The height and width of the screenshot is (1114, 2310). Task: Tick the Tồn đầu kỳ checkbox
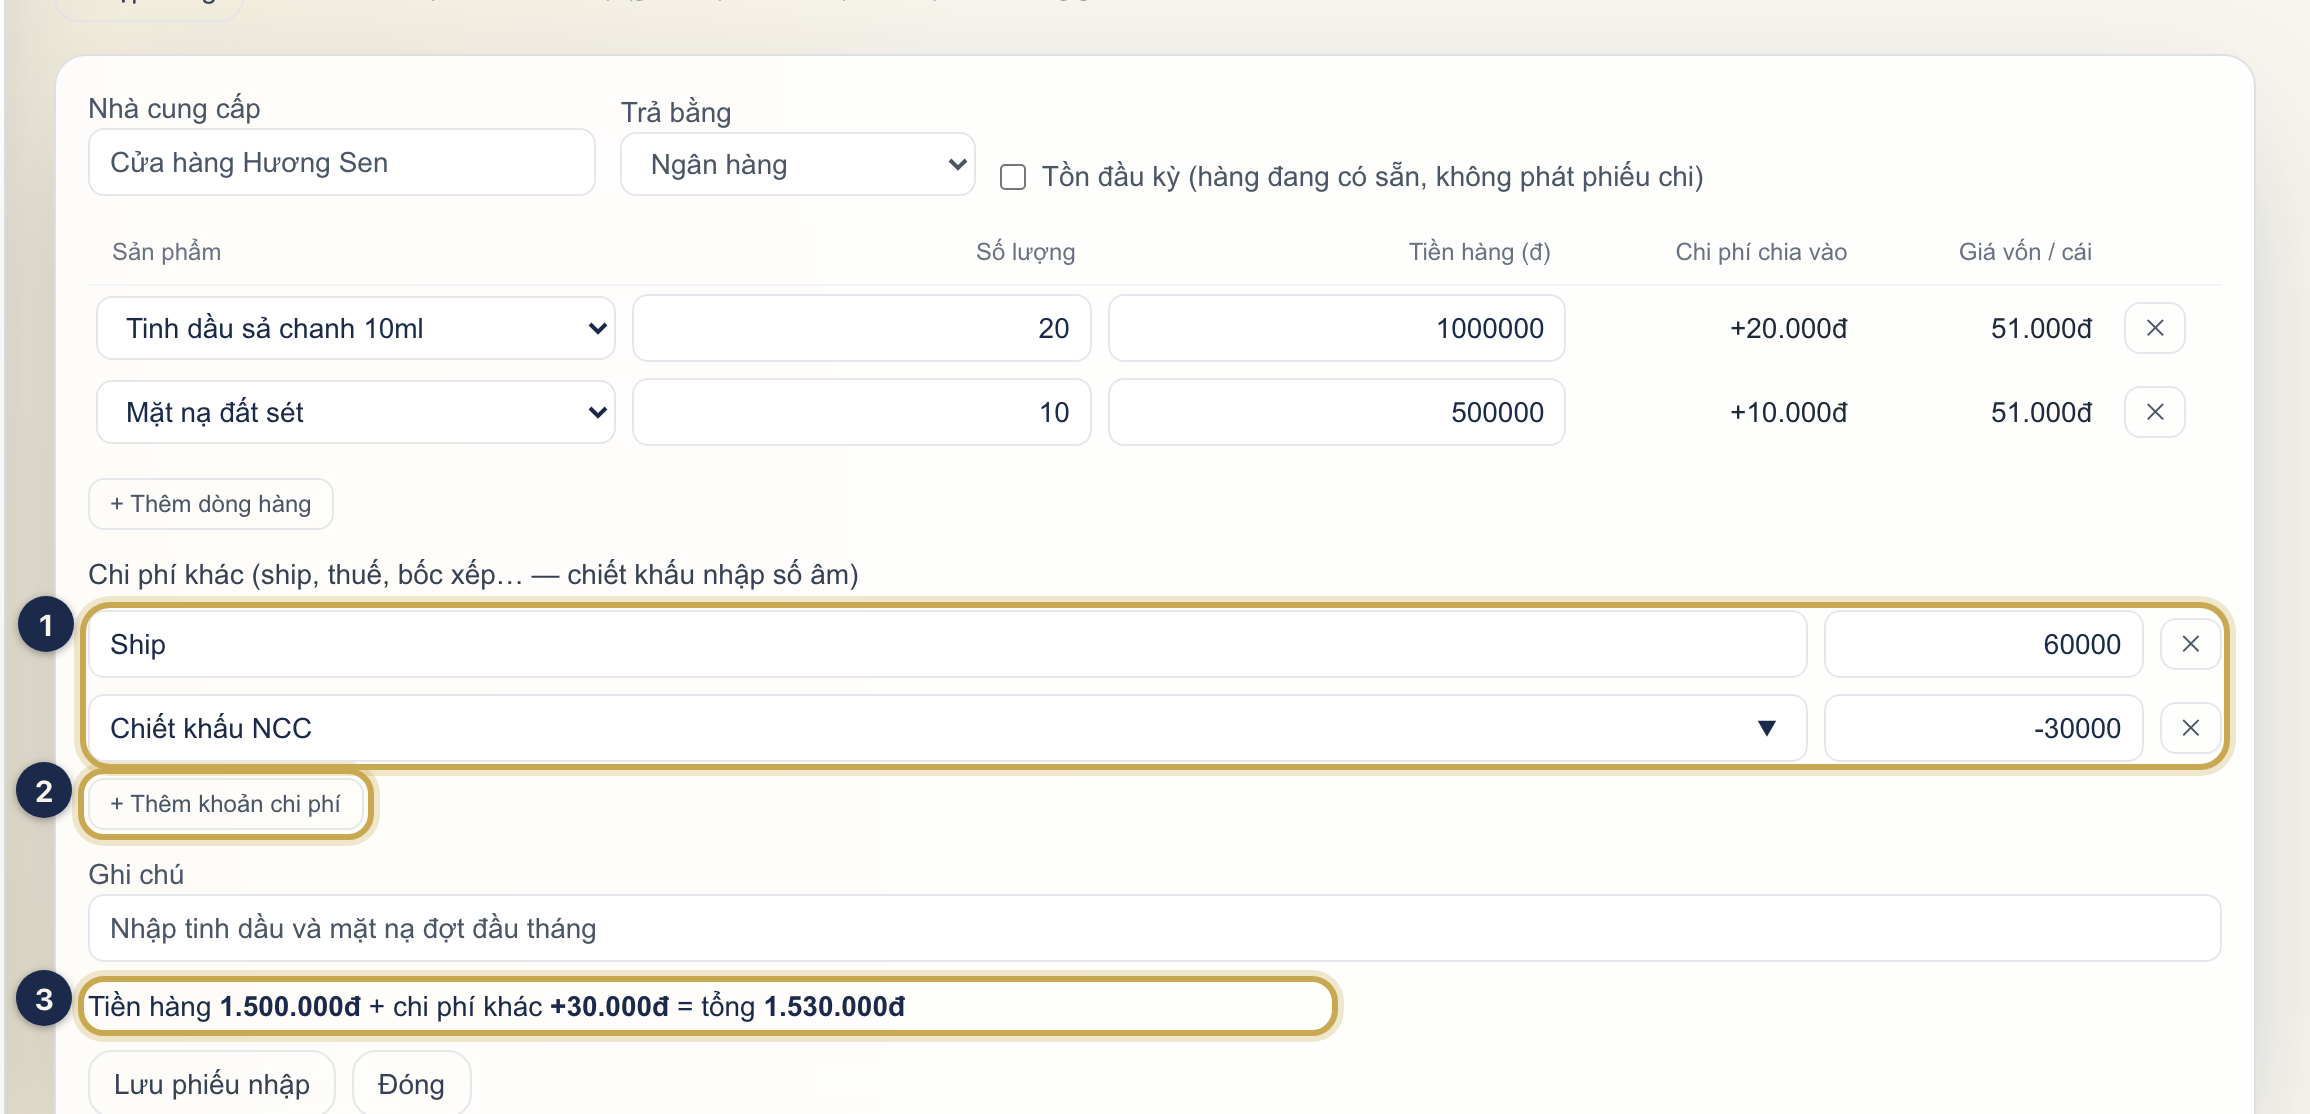click(x=1013, y=177)
